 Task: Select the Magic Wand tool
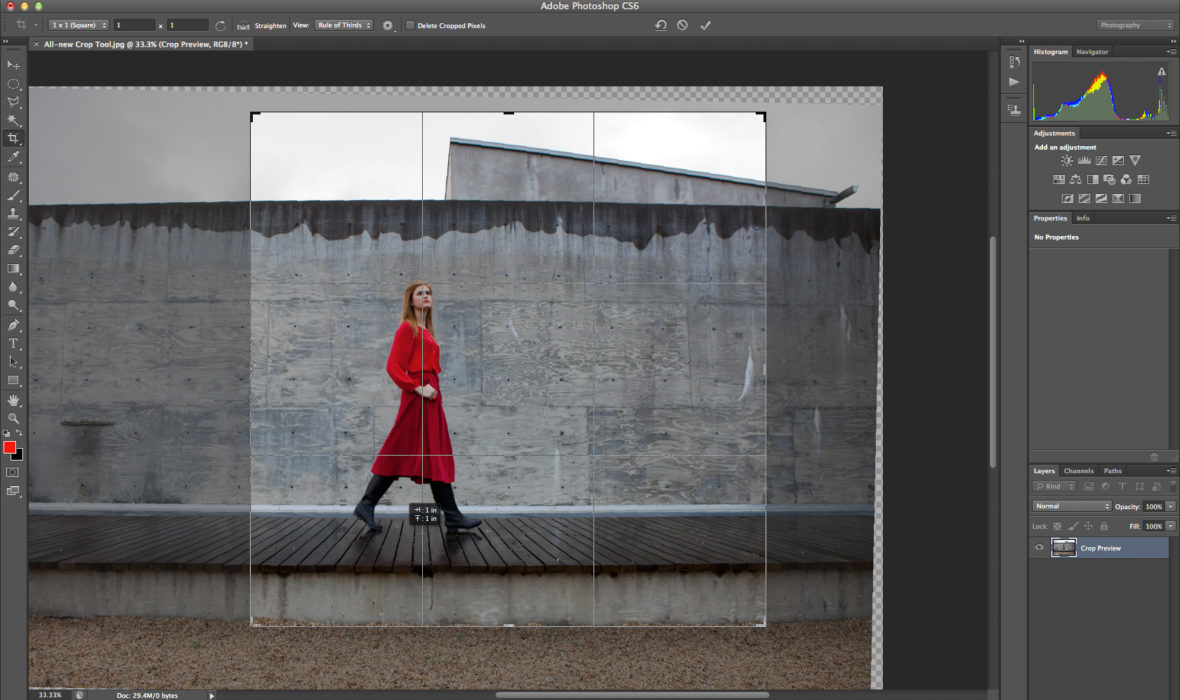[13, 120]
